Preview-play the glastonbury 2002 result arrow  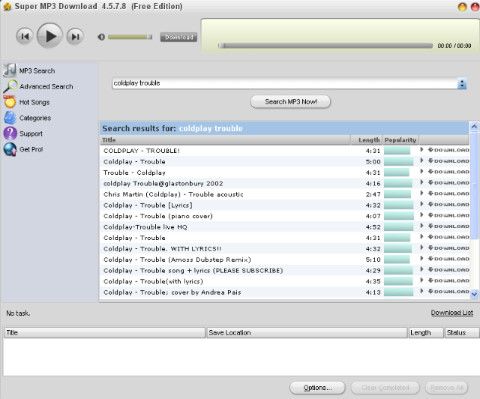click(422, 183)
